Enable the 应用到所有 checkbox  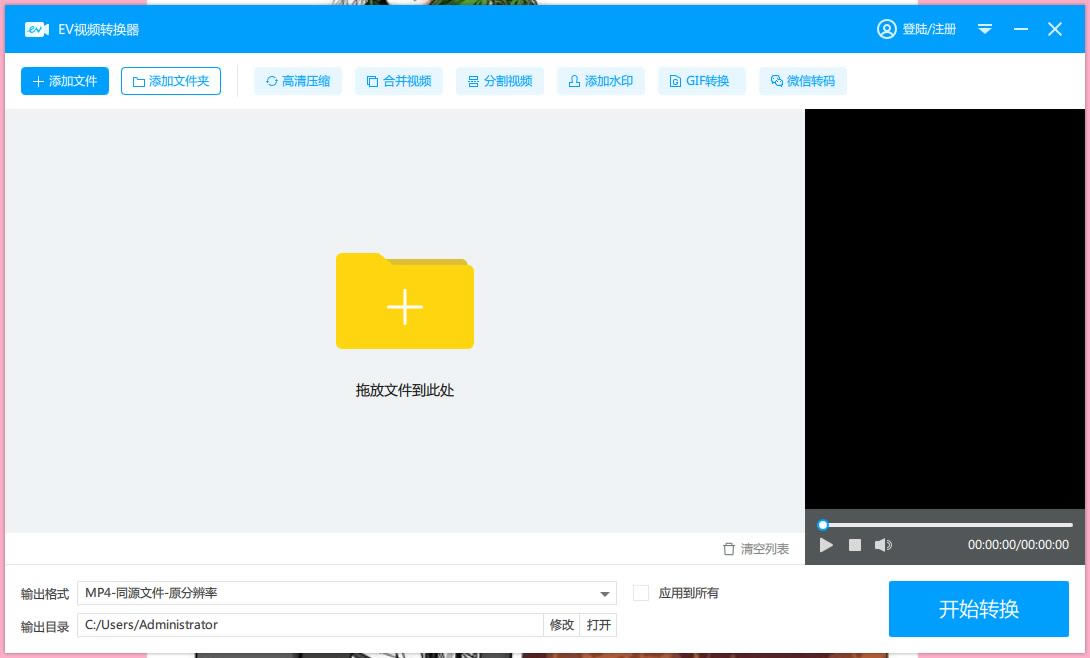[641, 592]
